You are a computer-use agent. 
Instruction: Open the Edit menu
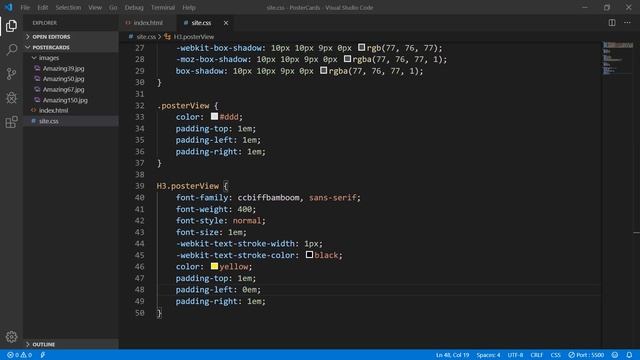click(42, 7)
